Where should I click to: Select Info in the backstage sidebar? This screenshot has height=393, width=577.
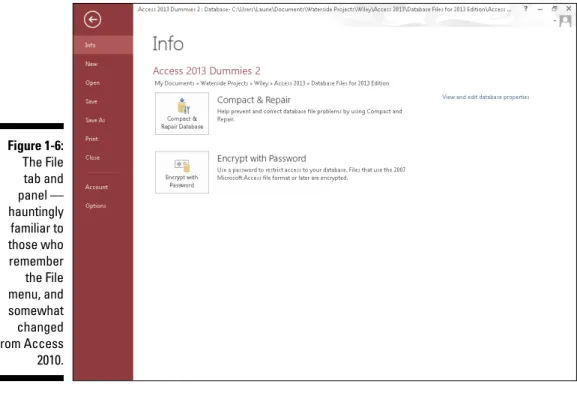coord(103,45)
